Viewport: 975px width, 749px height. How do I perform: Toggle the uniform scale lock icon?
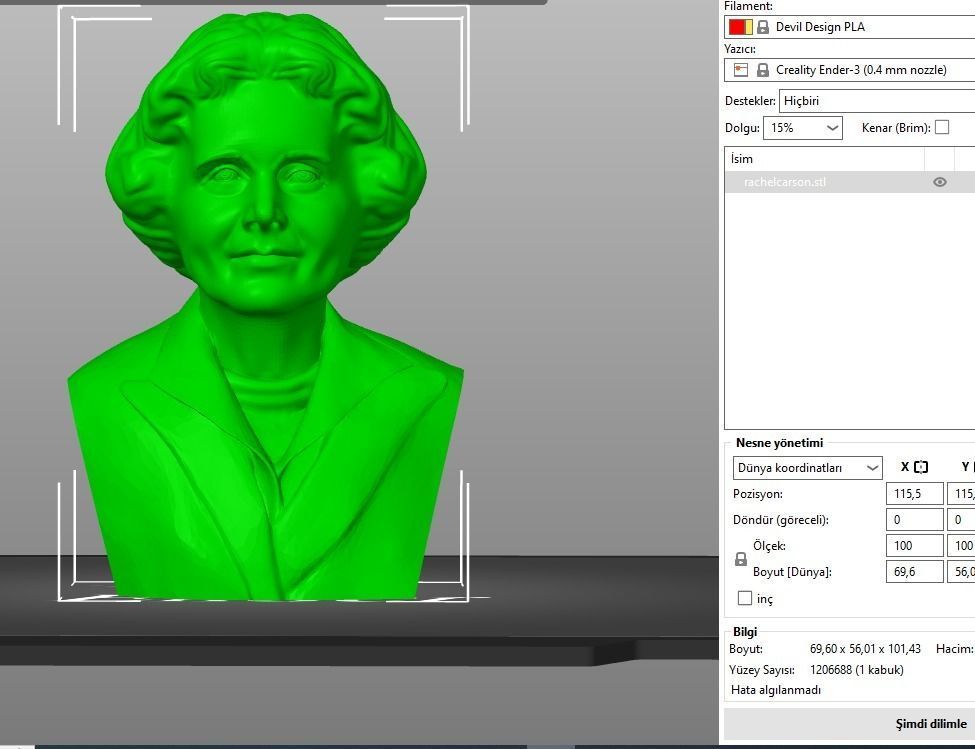[741, 559]
